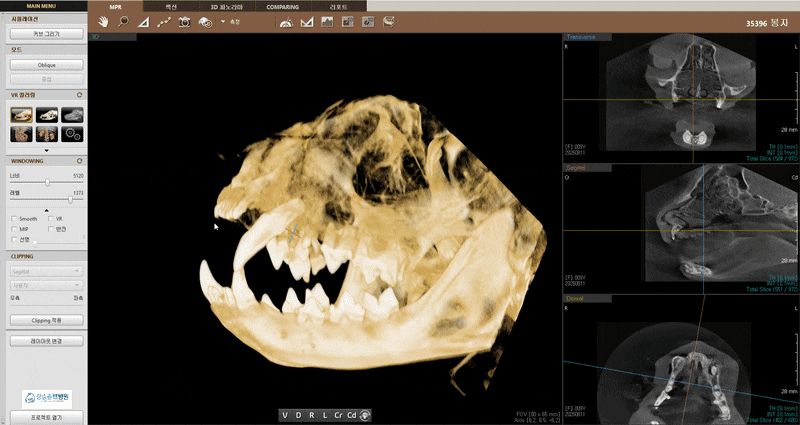
Task: Click the open project button
Action: [46, 417]
